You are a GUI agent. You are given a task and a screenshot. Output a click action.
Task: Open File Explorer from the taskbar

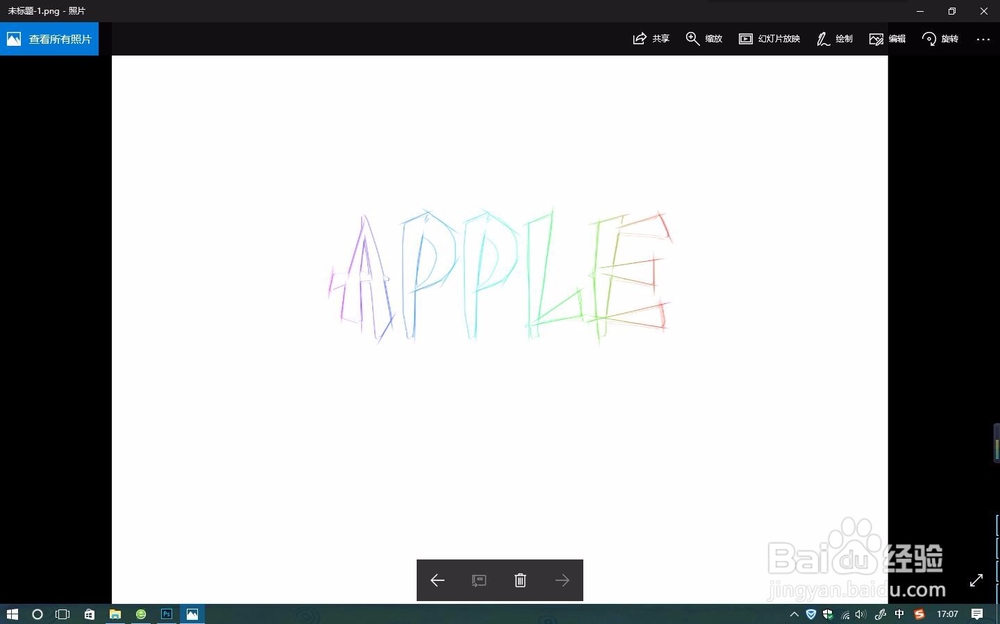coord(115,614)
